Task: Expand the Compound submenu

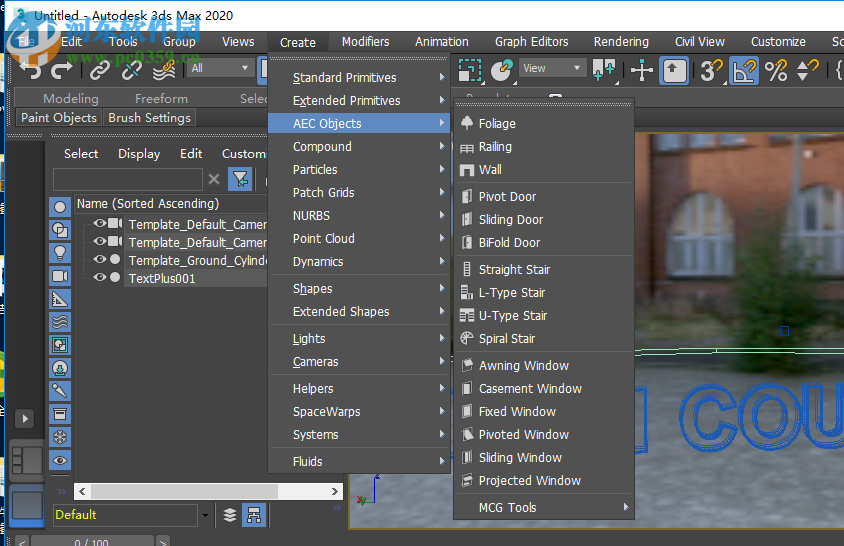Action: 359,146
